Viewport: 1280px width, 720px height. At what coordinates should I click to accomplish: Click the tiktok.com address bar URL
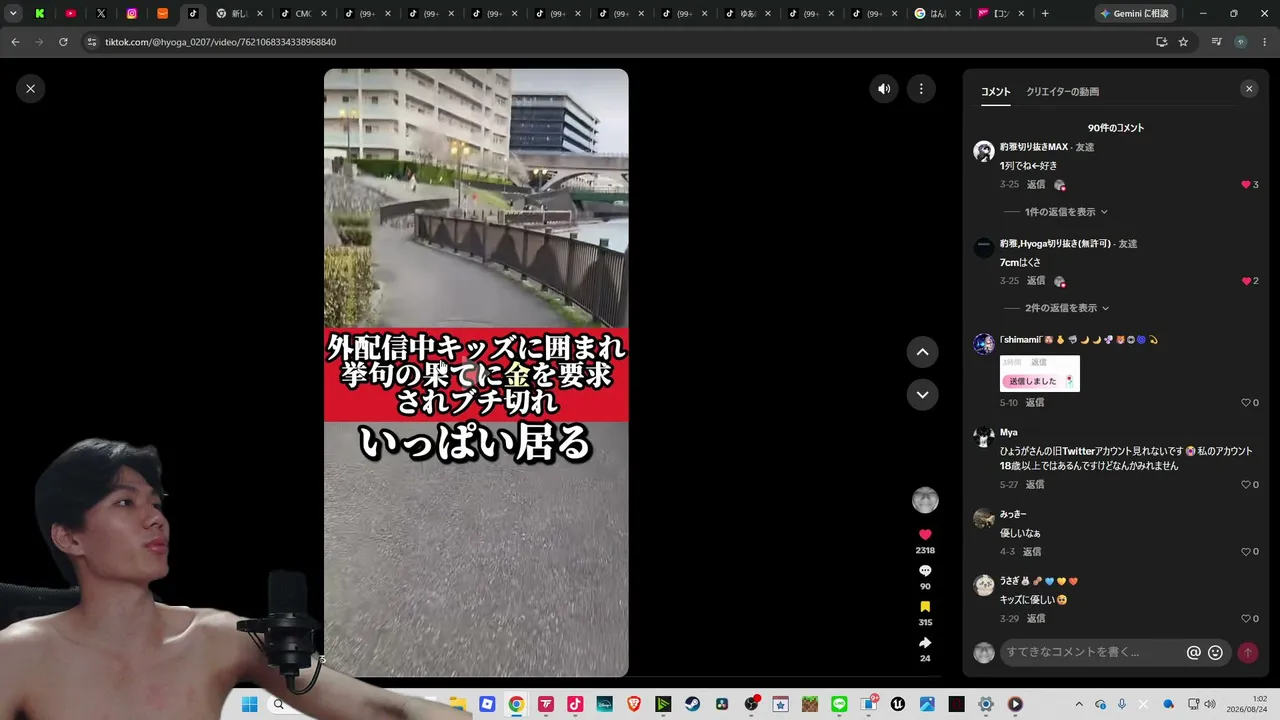(220, 42)
